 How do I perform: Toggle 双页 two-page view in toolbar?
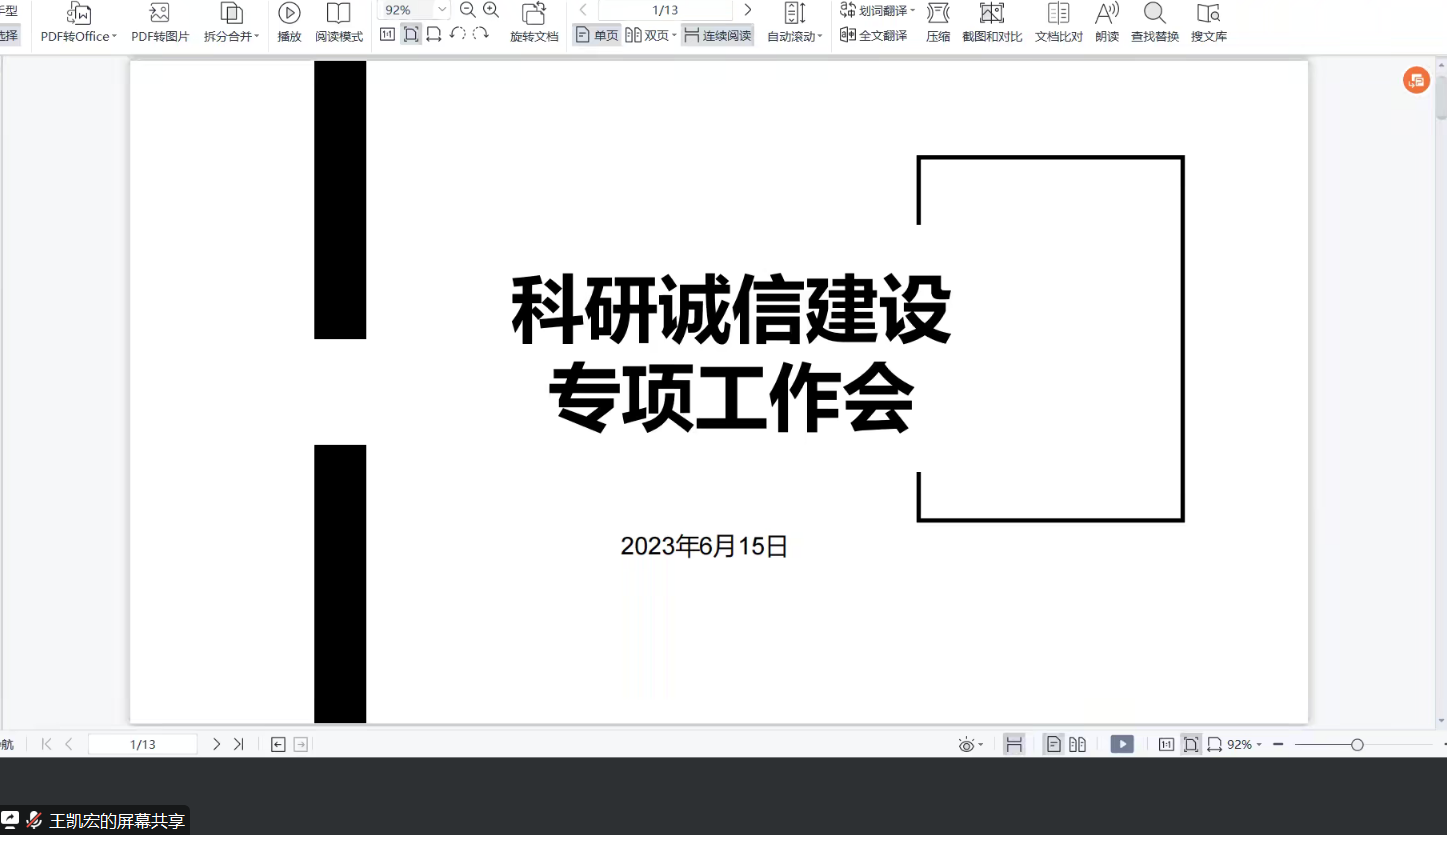[648, 35]
